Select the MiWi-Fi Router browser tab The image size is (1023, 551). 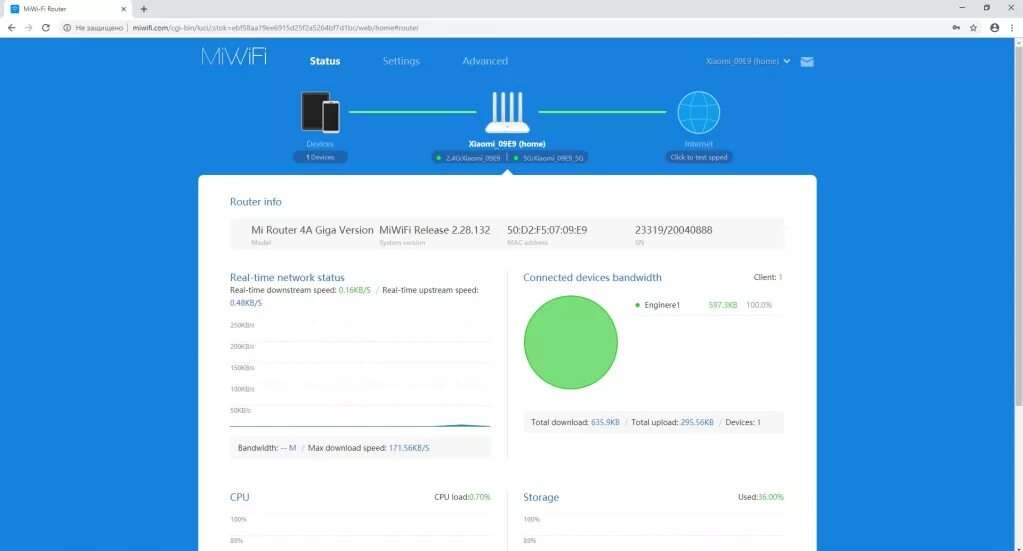68,9
